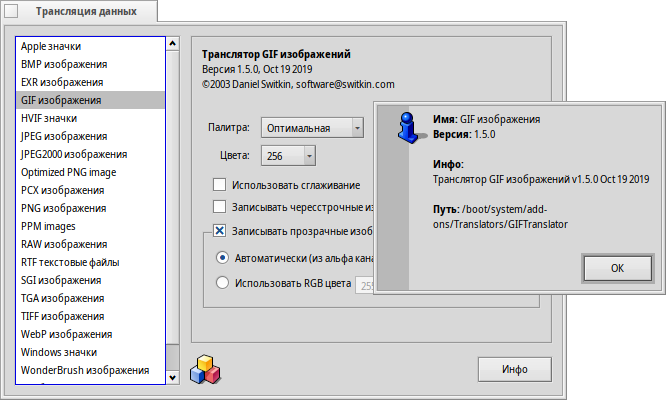Select 'Использовать RGB цвета' radio button
Viewport: 666px width, 400px height.
click(223, 283)
